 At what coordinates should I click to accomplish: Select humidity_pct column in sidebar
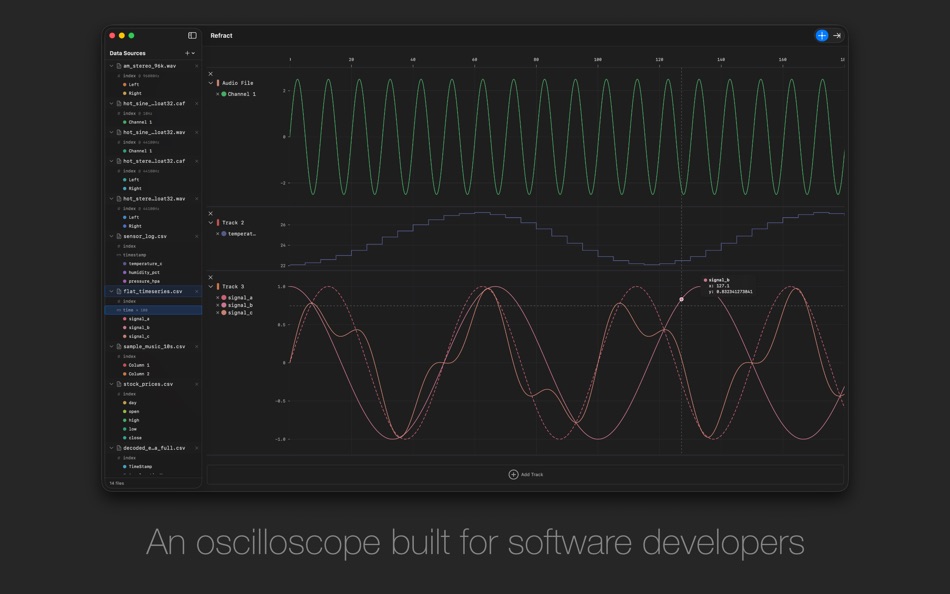click(x=144, y=273)
